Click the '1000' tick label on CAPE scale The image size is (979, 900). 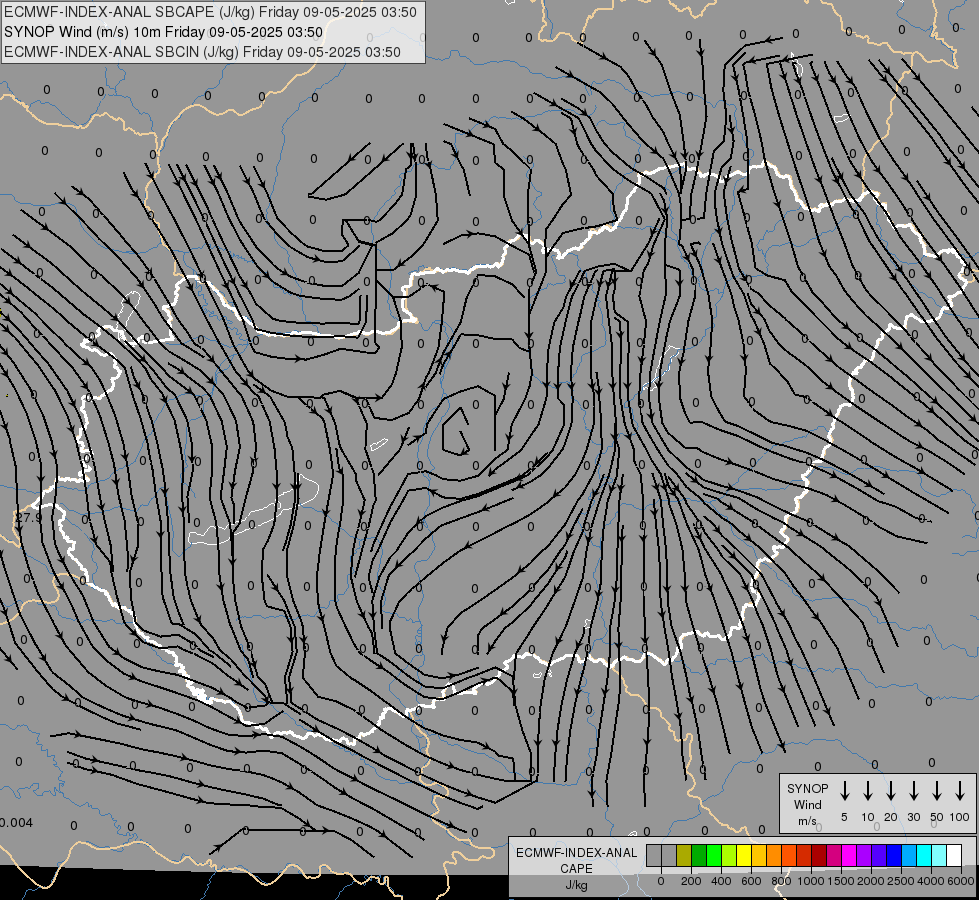coord(811,881)
